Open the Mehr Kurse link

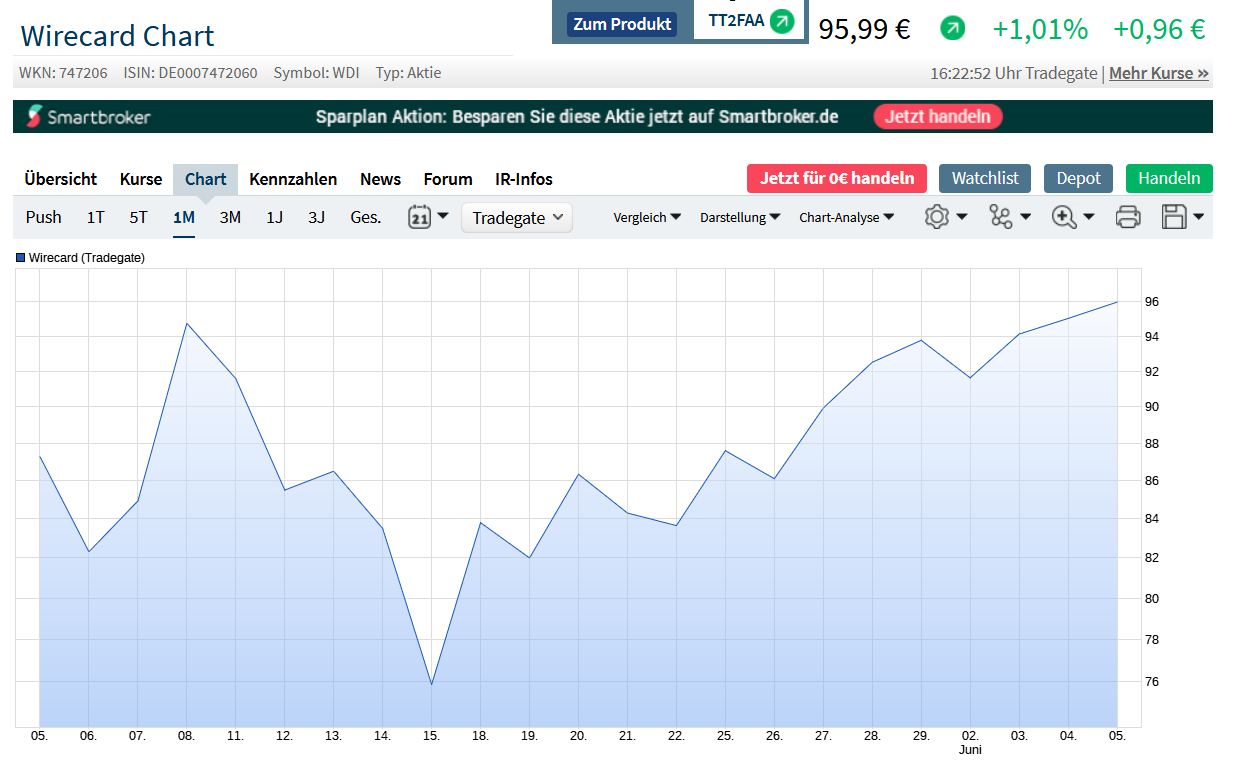coord(1158,72)
